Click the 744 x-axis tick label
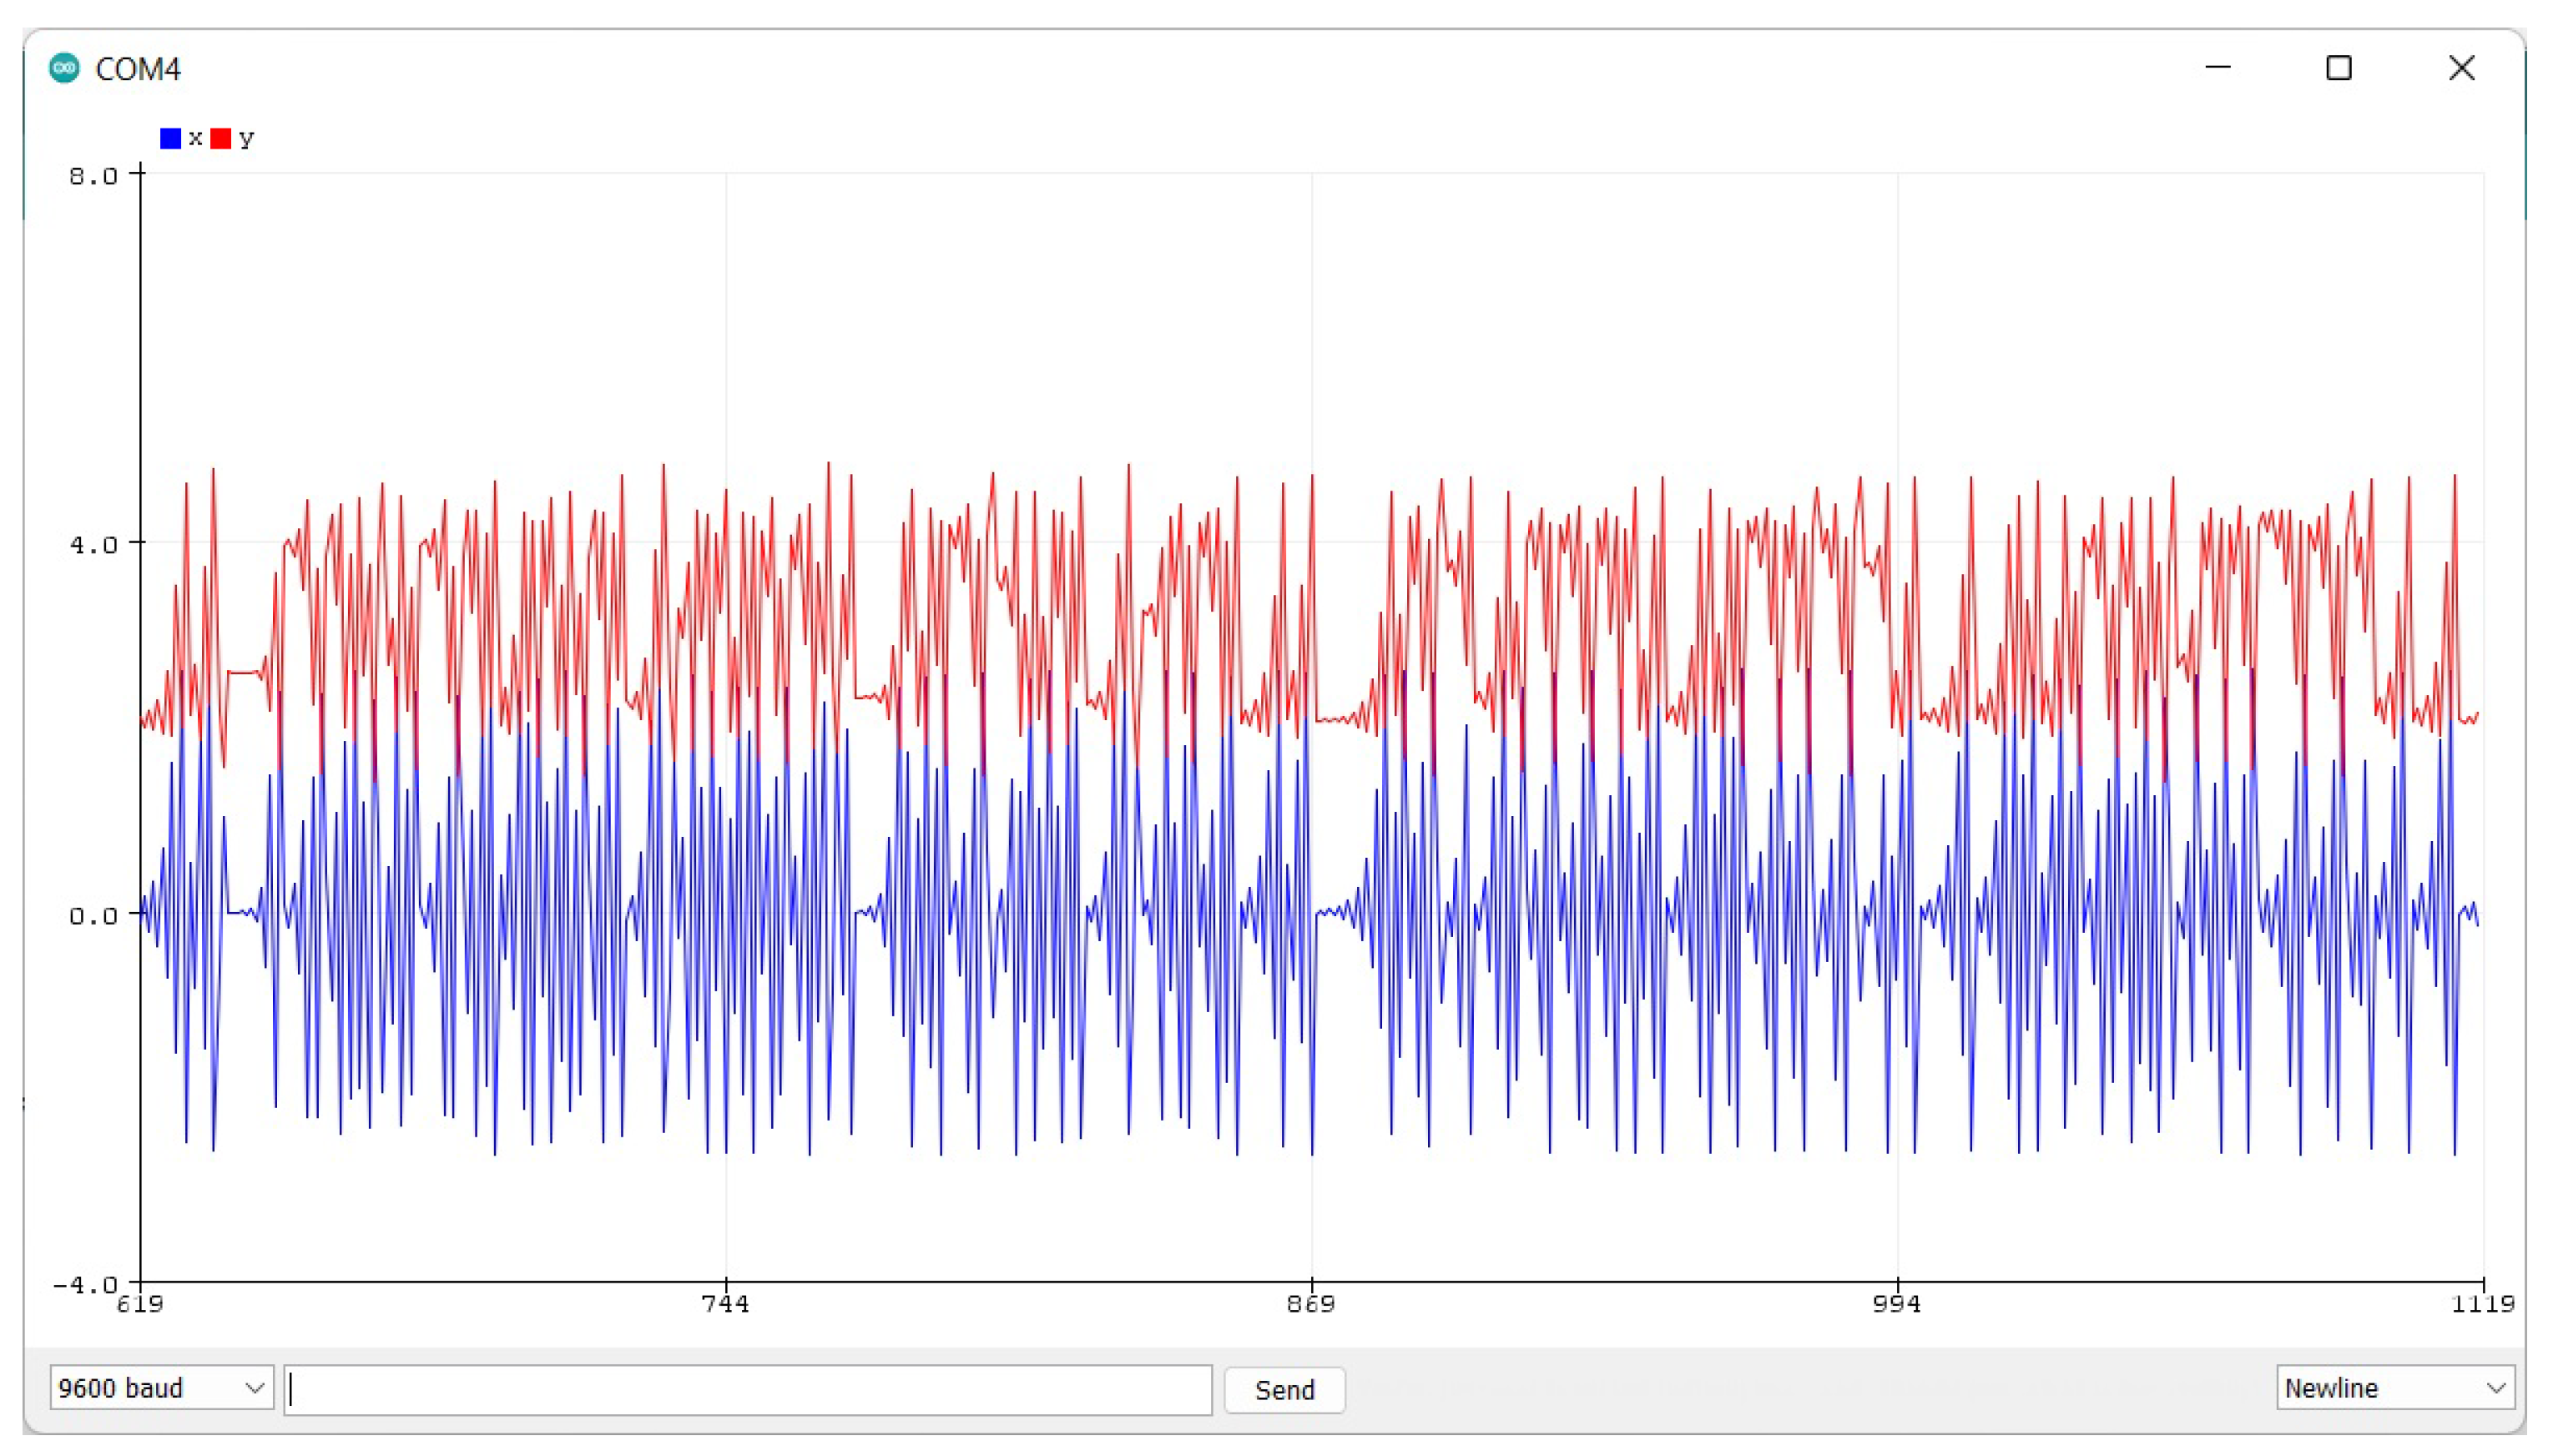2553x1456 pixels. point(726,1304)
